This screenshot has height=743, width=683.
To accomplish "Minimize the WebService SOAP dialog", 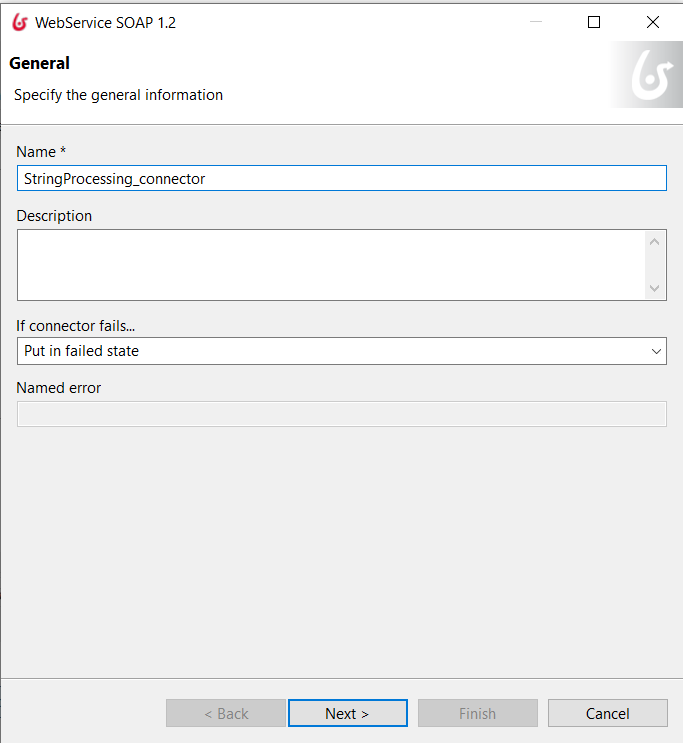I will coord(536,22).
